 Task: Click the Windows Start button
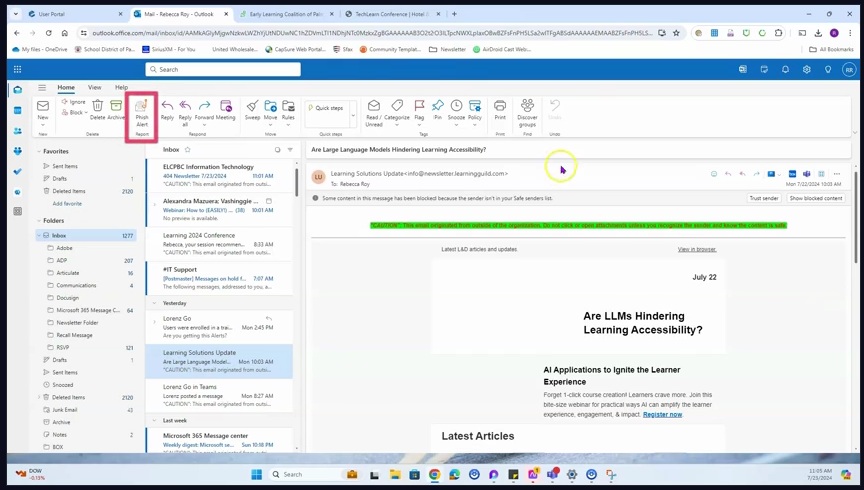tap(256, 475)
